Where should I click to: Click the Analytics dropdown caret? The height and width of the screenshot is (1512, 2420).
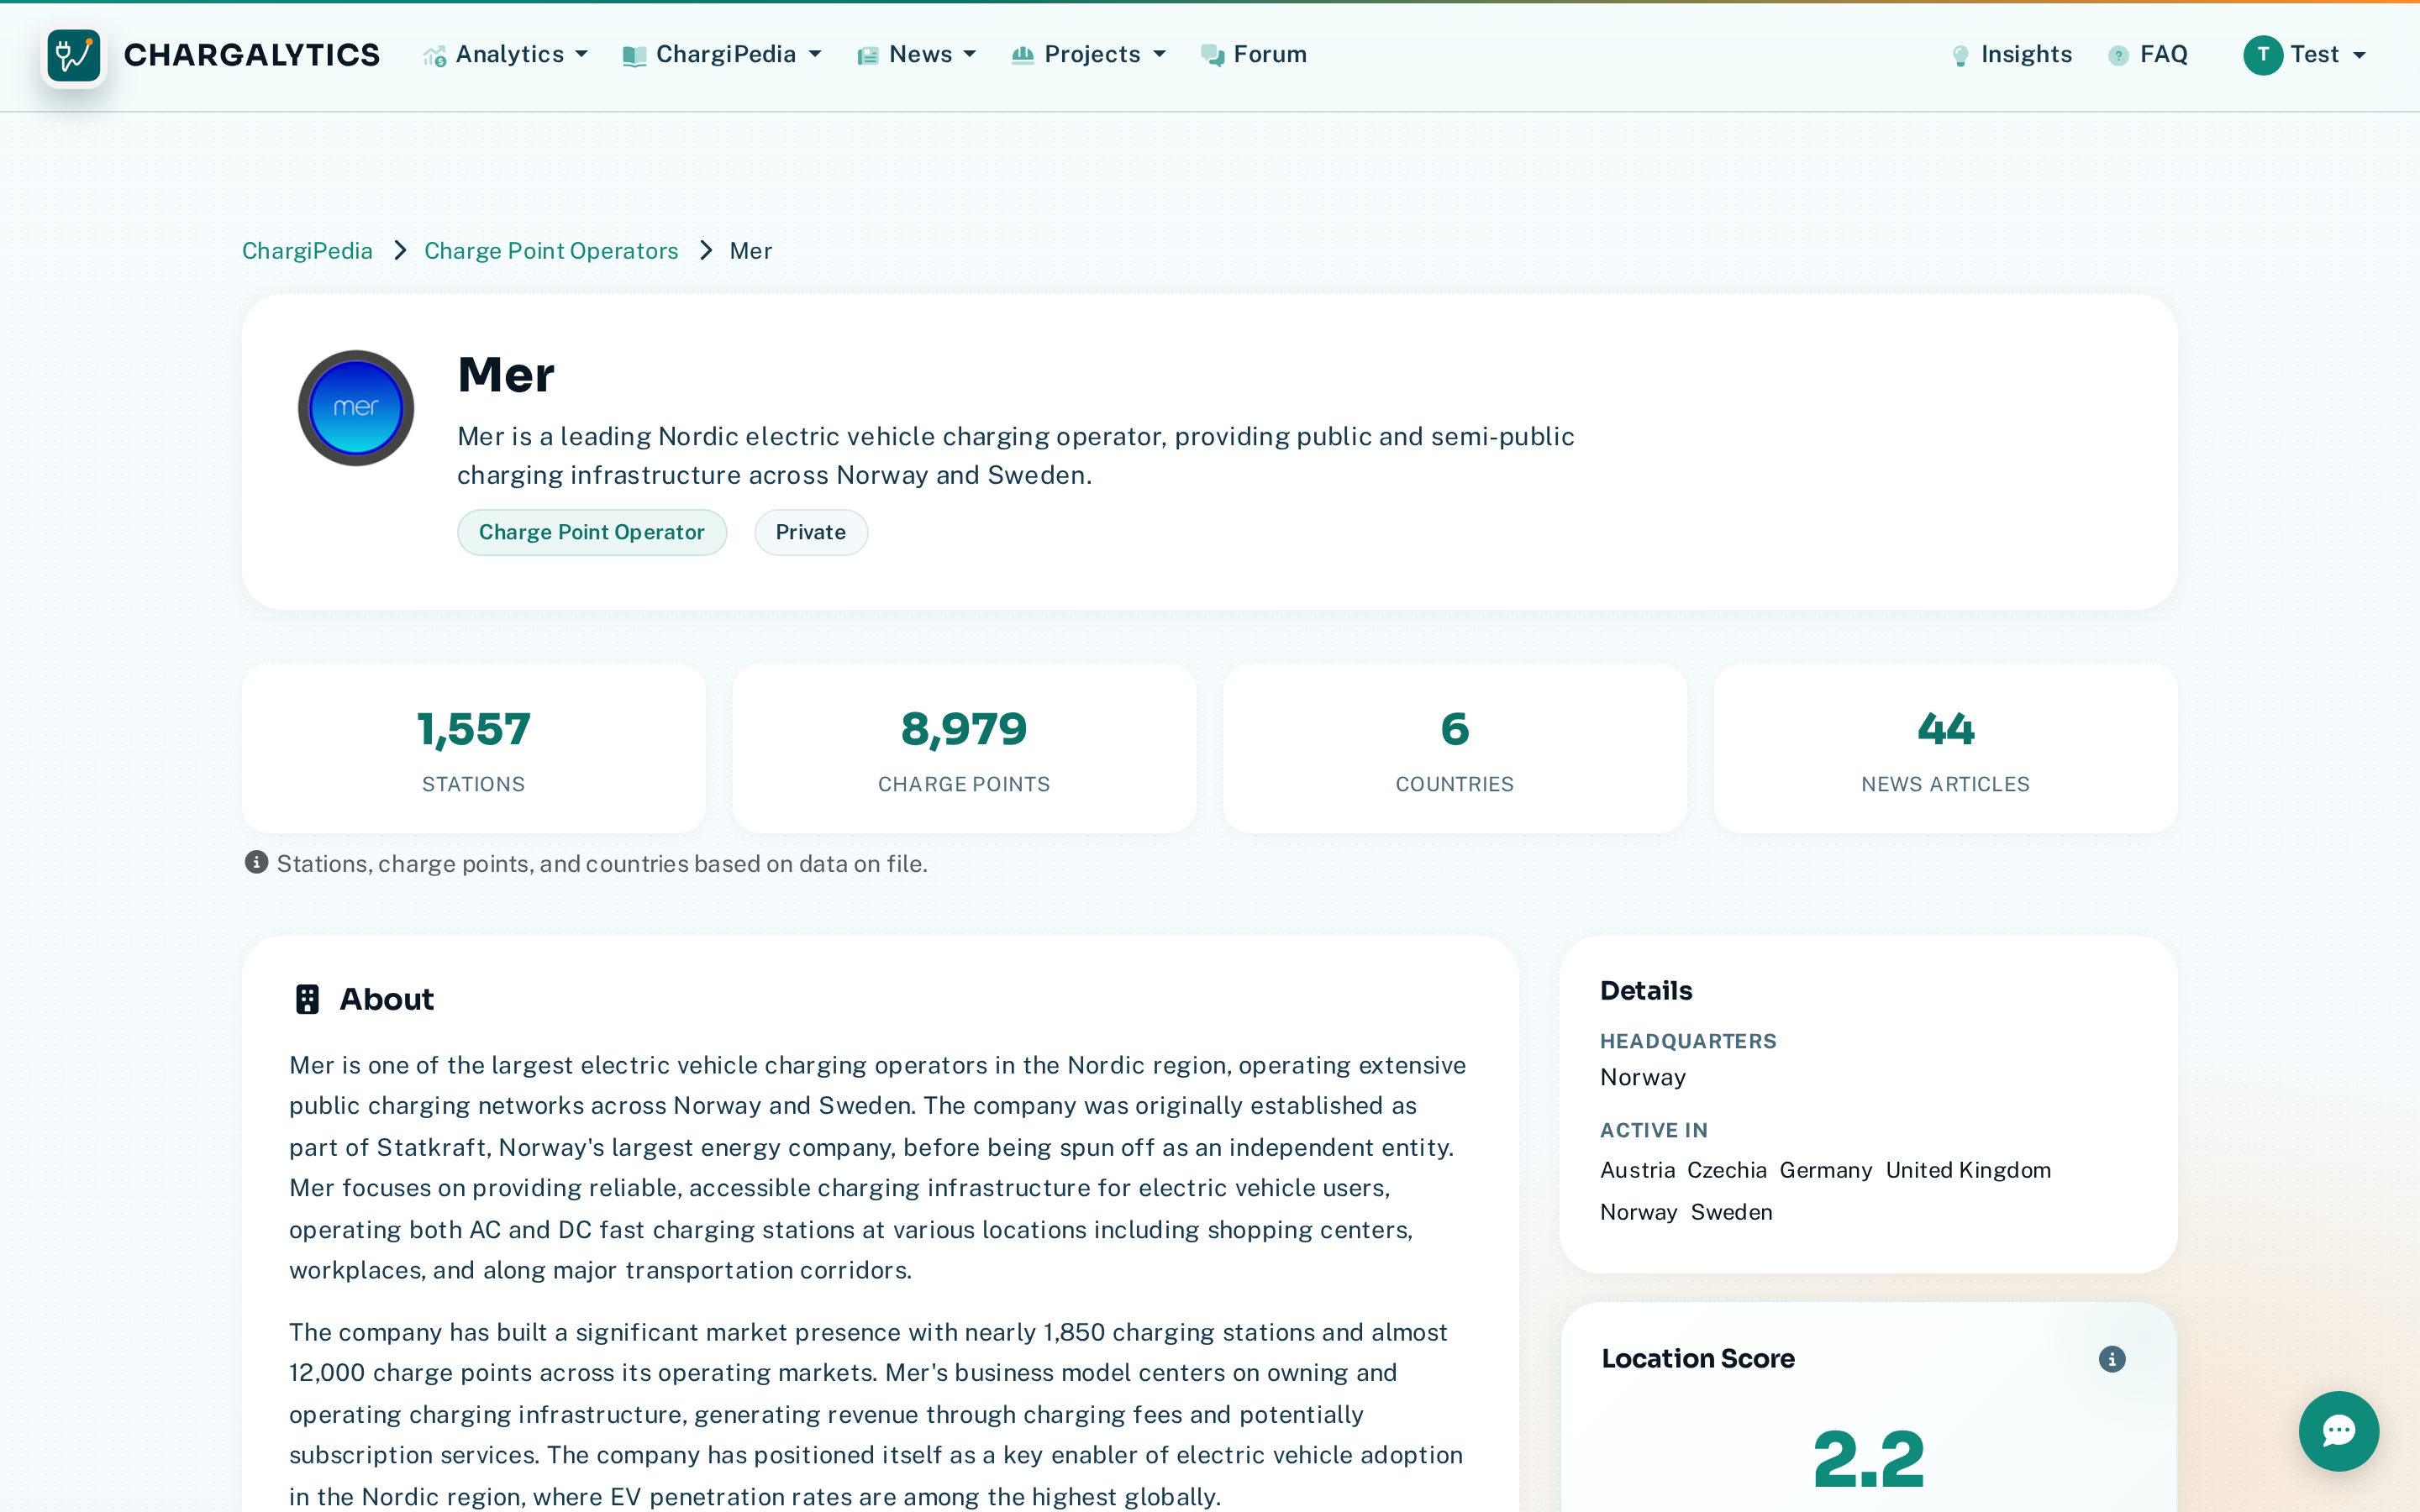click(x=582, y=55)
